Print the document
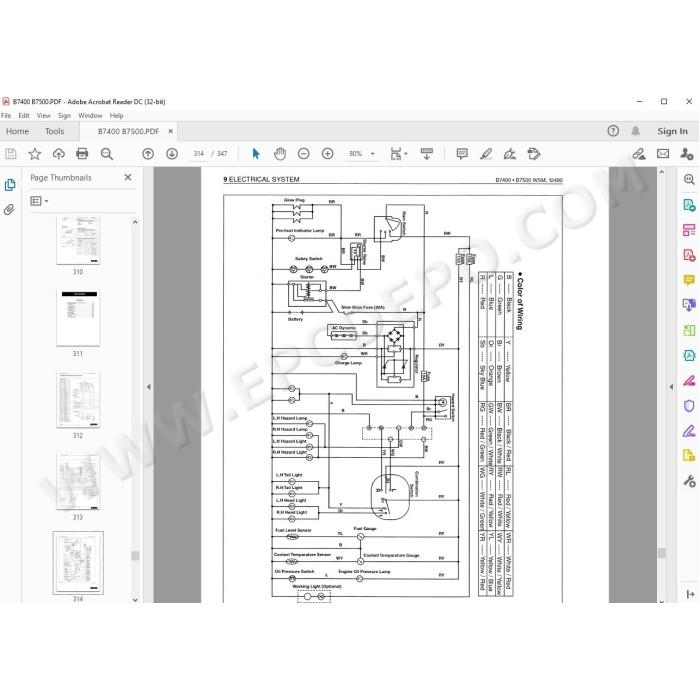 (x=82, y=154)
